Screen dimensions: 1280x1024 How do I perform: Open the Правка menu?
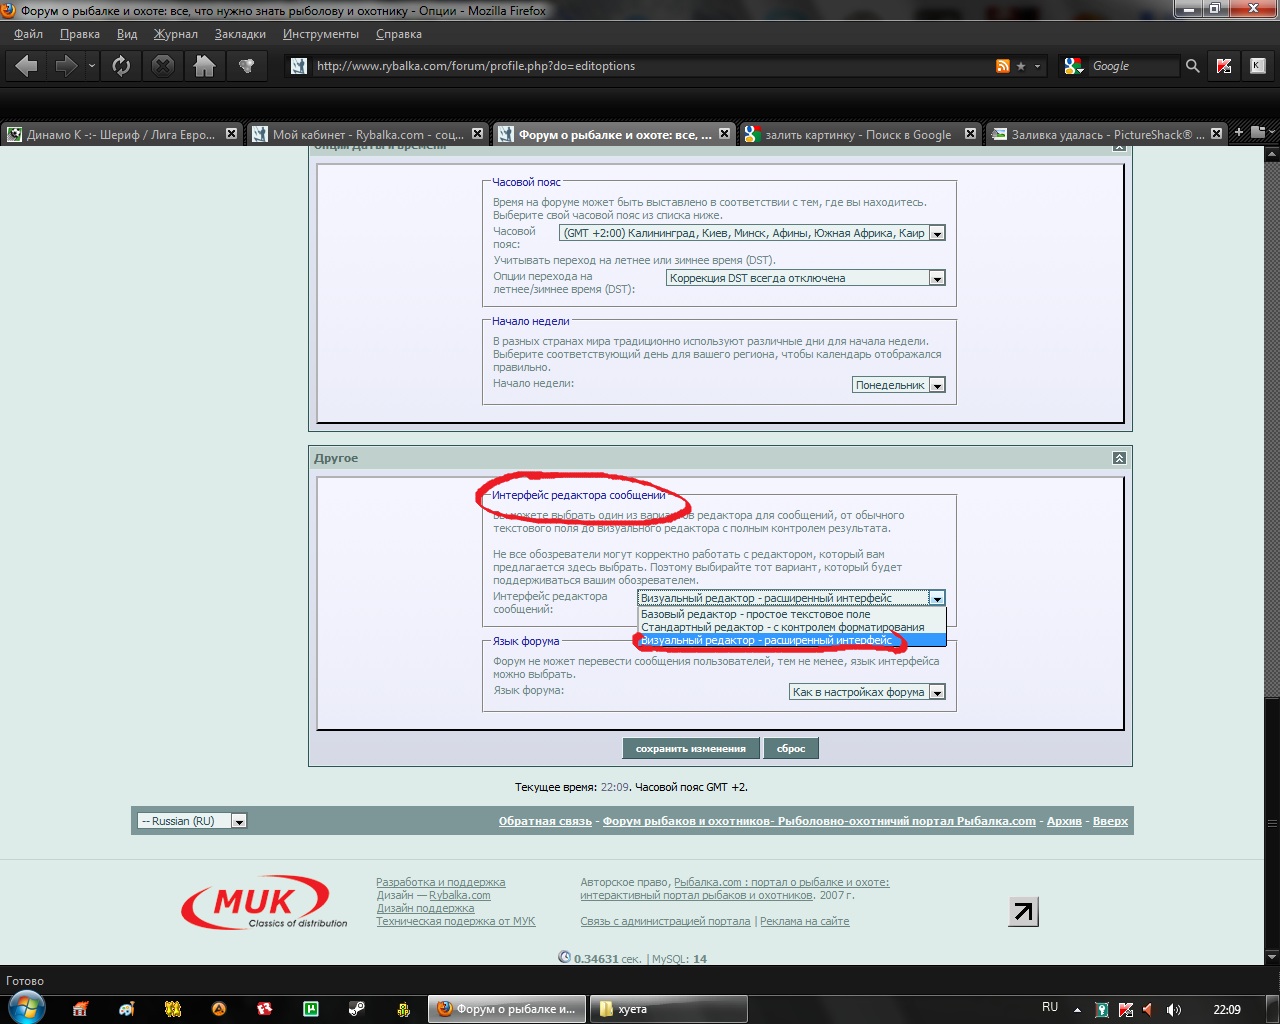click(80, 34)
